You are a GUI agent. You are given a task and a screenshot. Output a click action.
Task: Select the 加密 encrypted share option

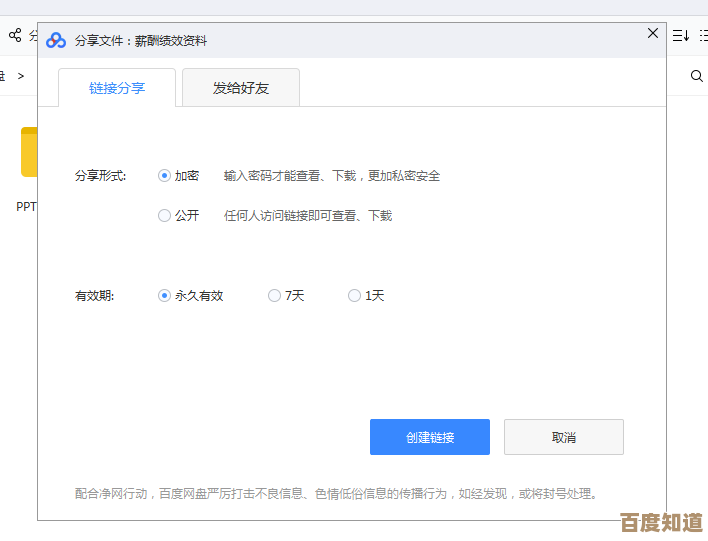[x=165, y=175]
